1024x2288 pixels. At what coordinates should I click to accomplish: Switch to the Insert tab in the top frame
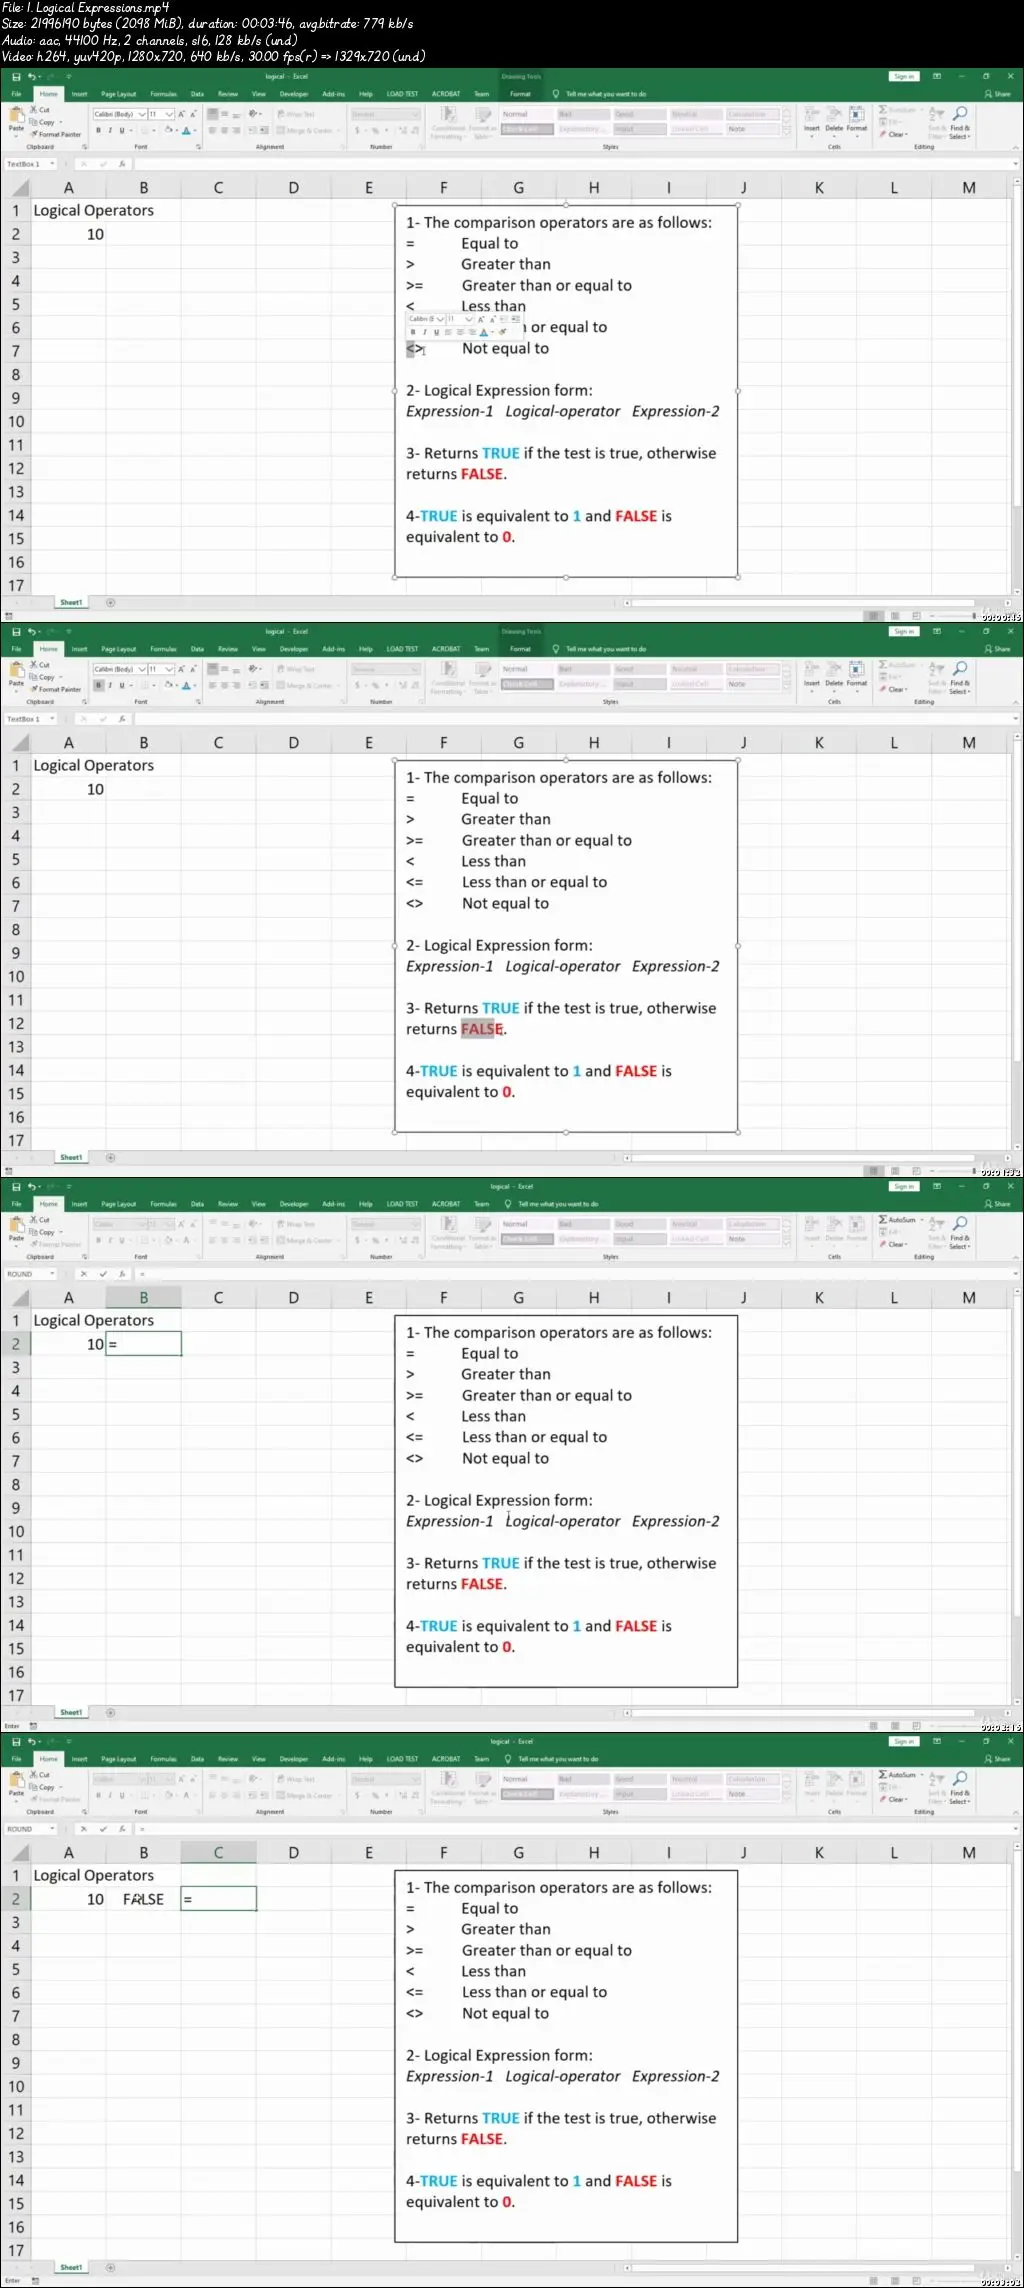coord(79,94)
